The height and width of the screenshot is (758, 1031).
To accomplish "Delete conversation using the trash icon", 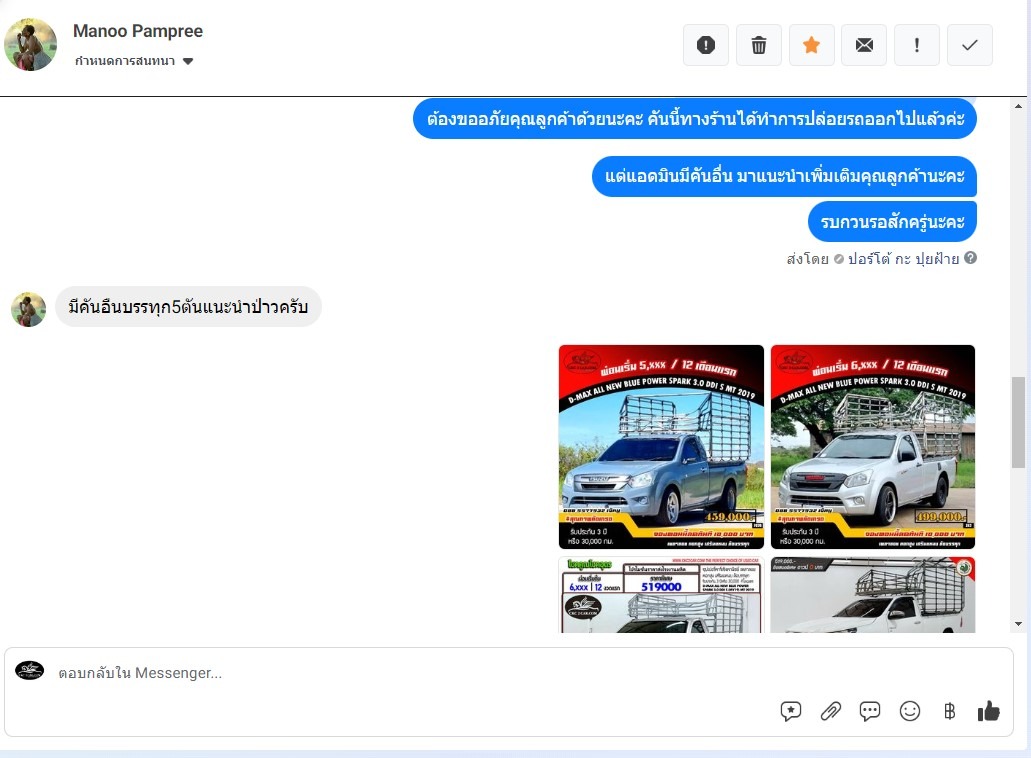I will pos(759,45).
